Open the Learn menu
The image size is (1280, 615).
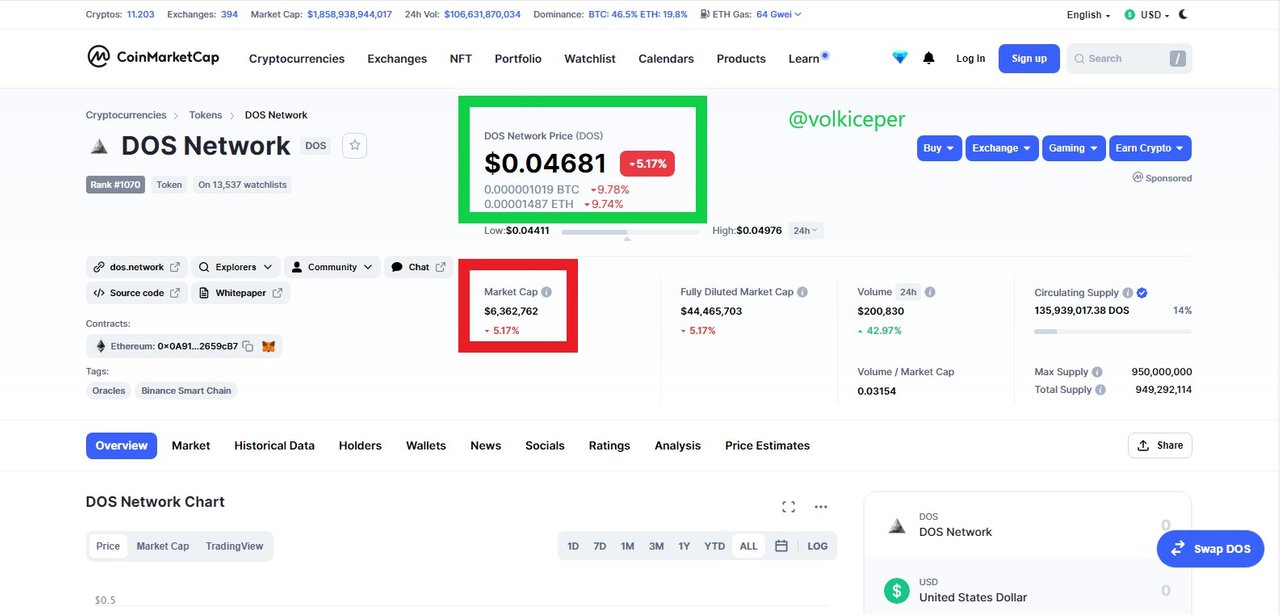click(804, 59)
